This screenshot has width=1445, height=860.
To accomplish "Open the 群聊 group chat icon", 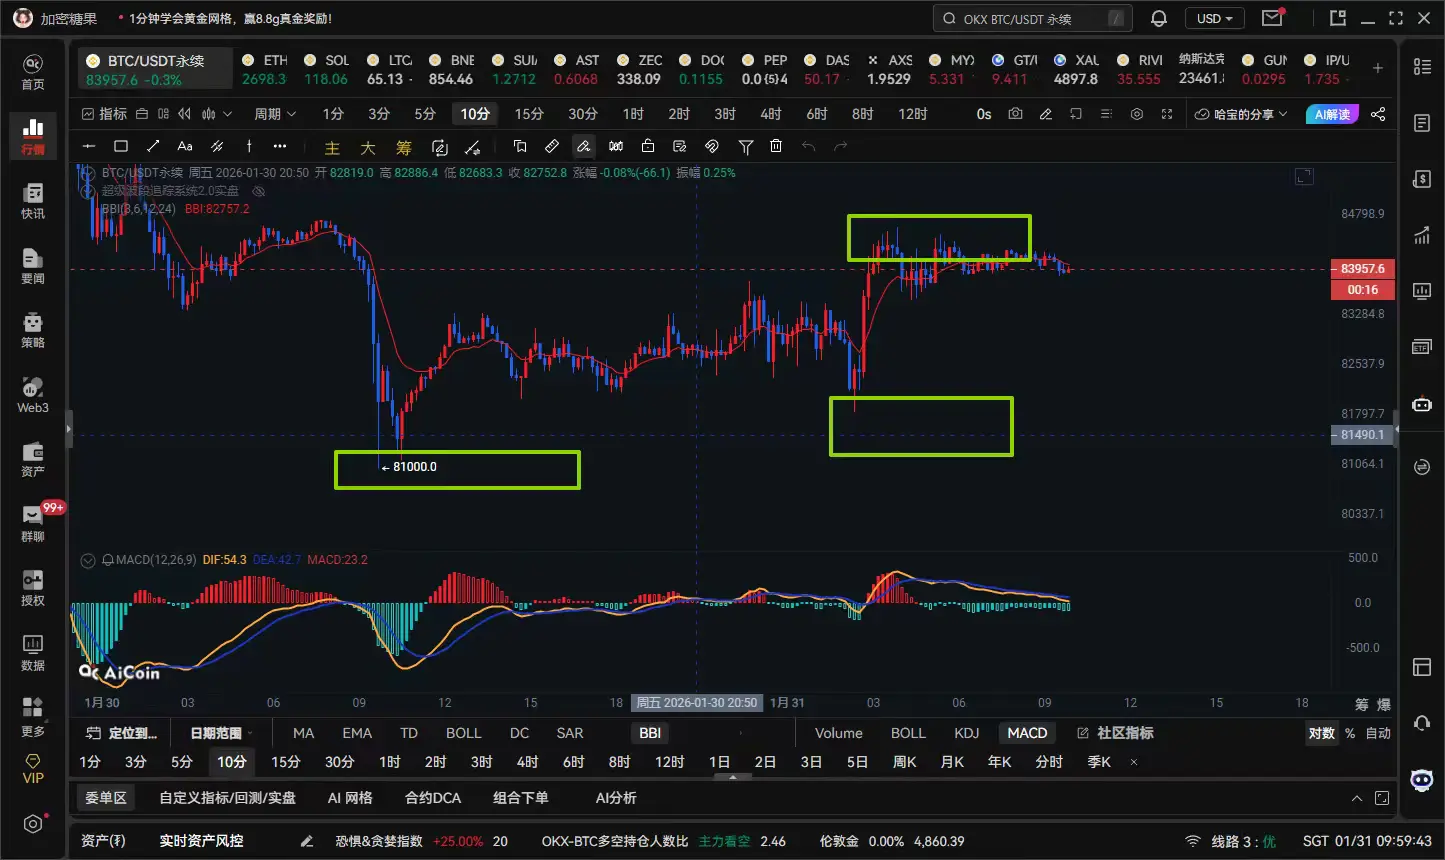I will coord(33,523).
